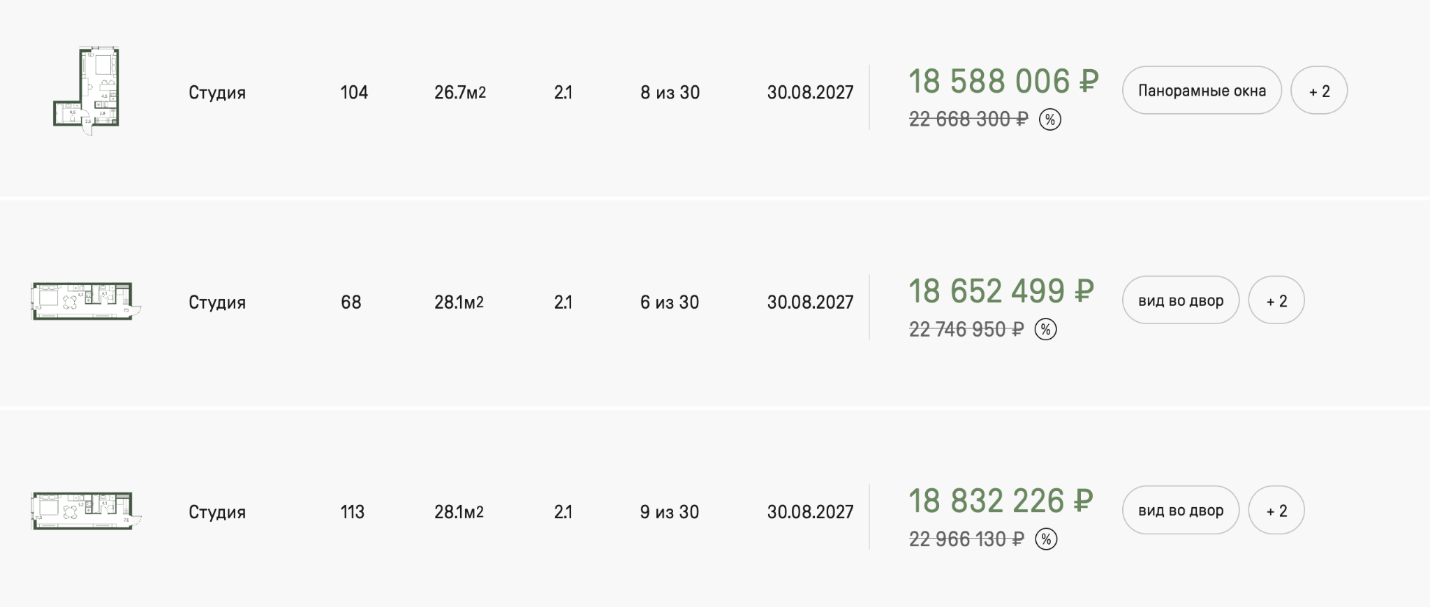1430x607 pixels.
Task: Expand "+ 2" more tags for apartment 113
Action: pos(1276,511)
